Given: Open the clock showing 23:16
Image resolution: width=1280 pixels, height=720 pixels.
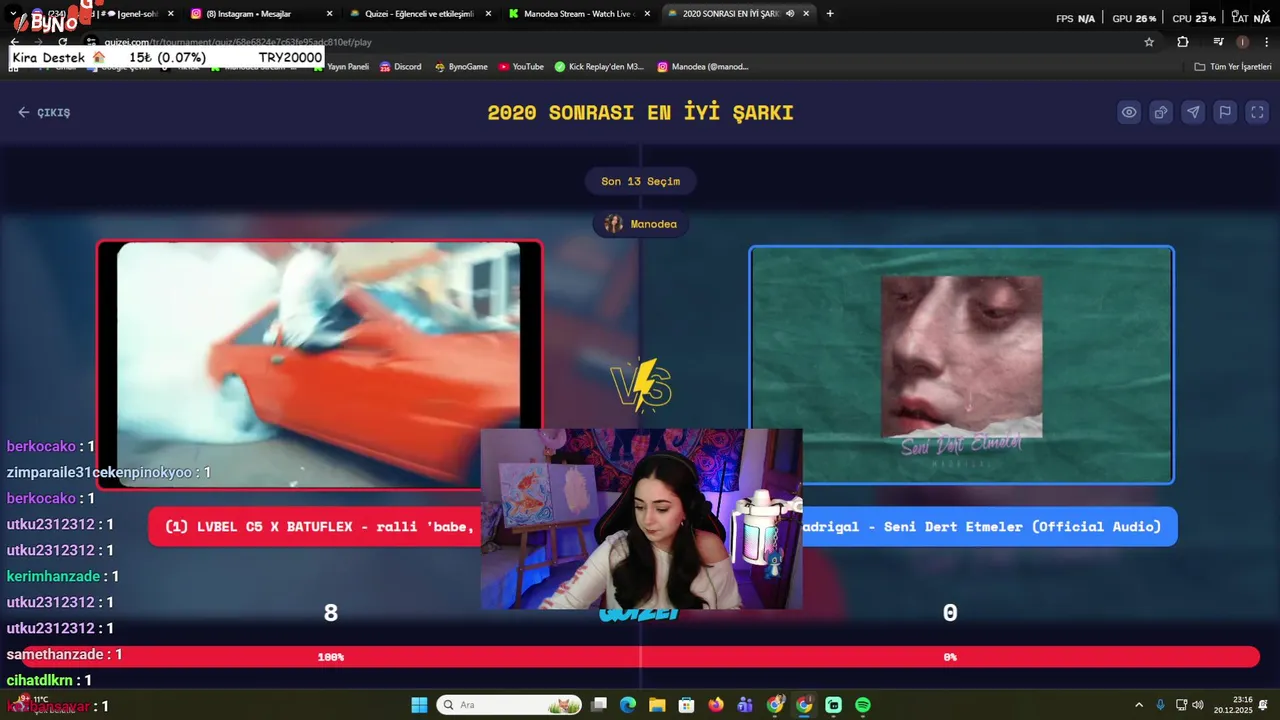Looking at the screenshot, I should 1232,705.
